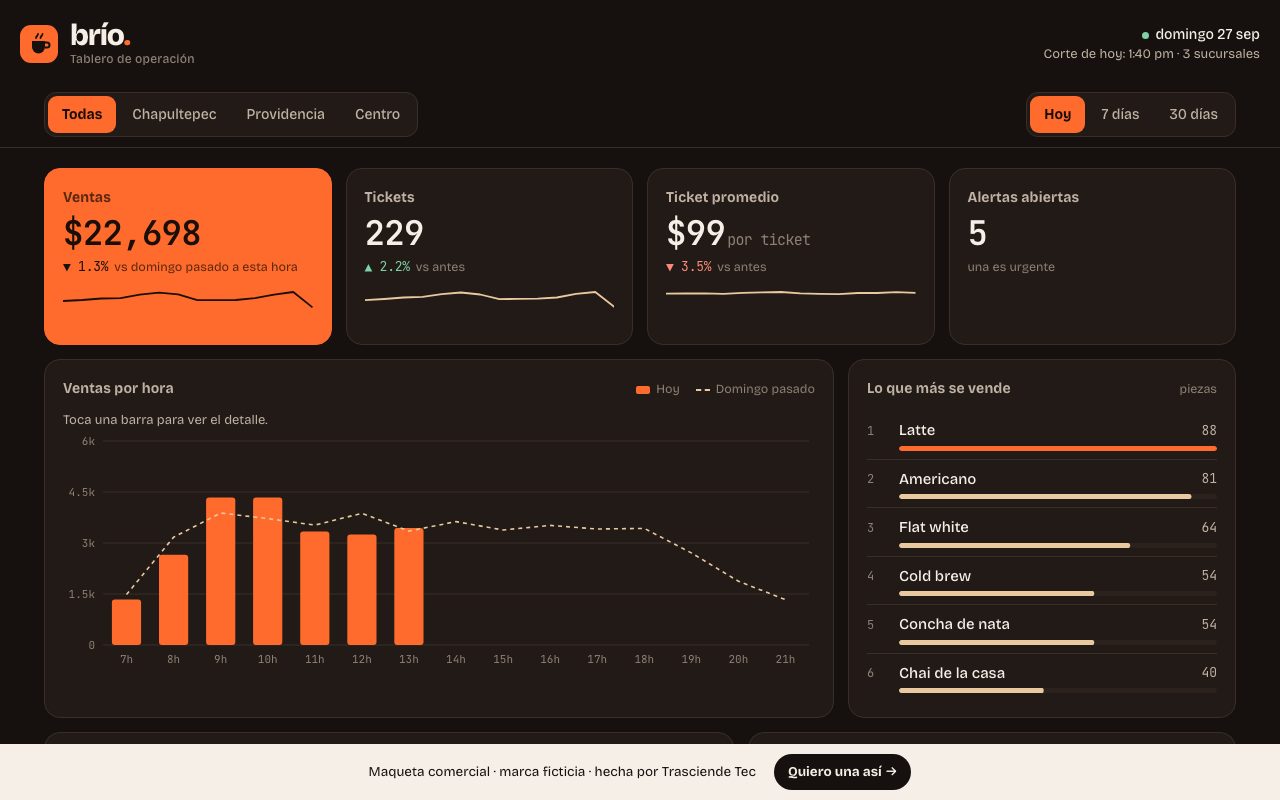
Task: Click the Concha de nata row
Action: [1042, 629]
